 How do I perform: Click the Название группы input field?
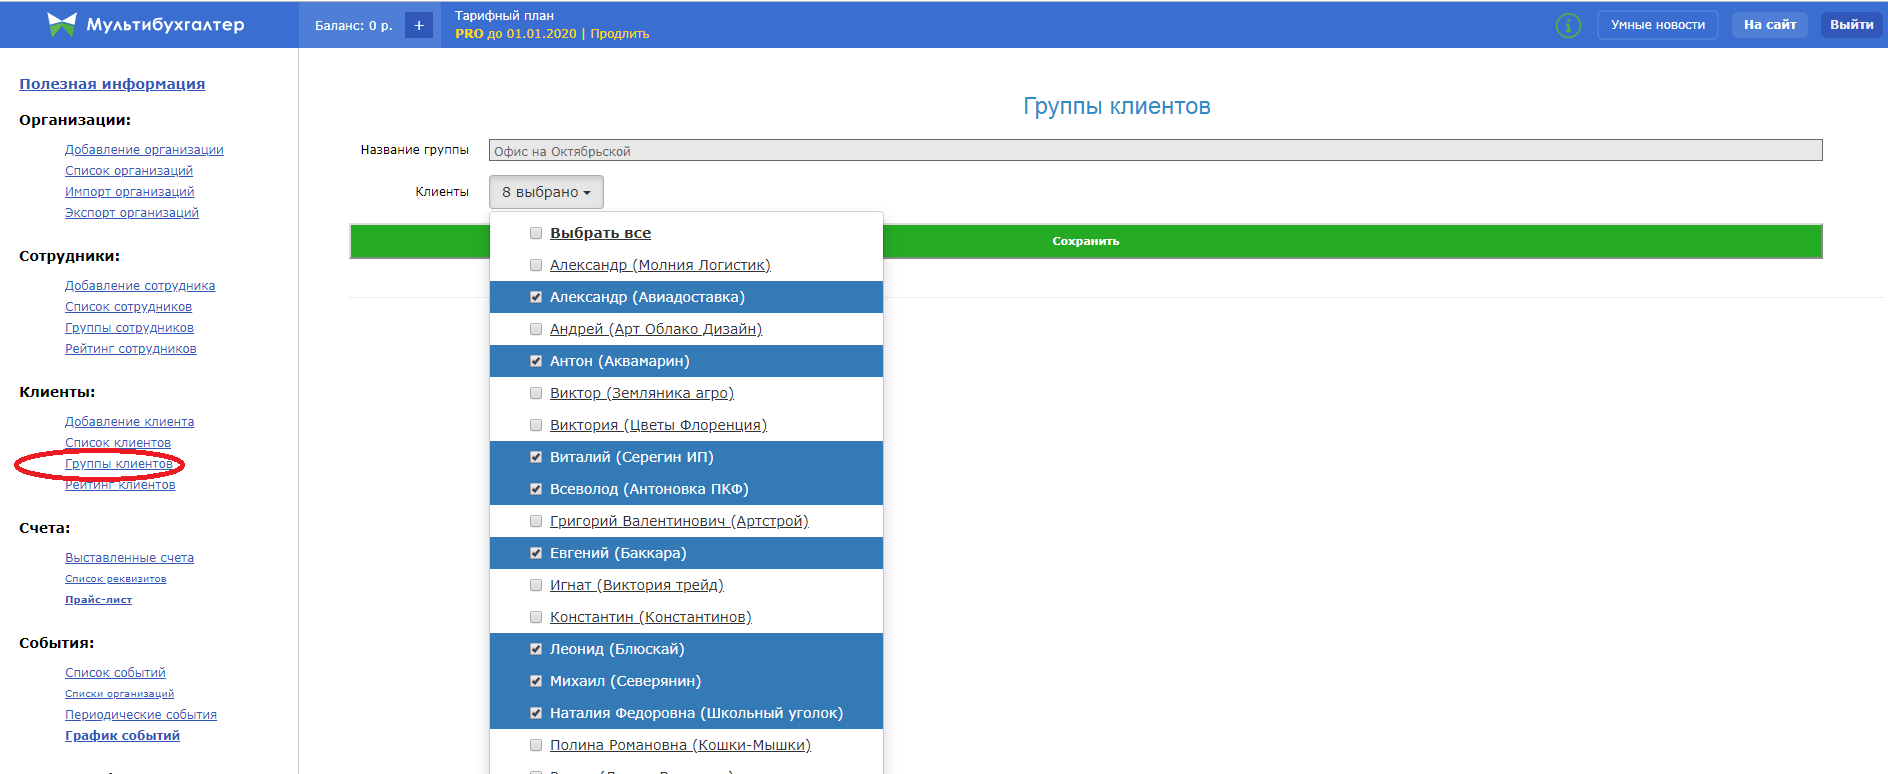coord(1155,151)
